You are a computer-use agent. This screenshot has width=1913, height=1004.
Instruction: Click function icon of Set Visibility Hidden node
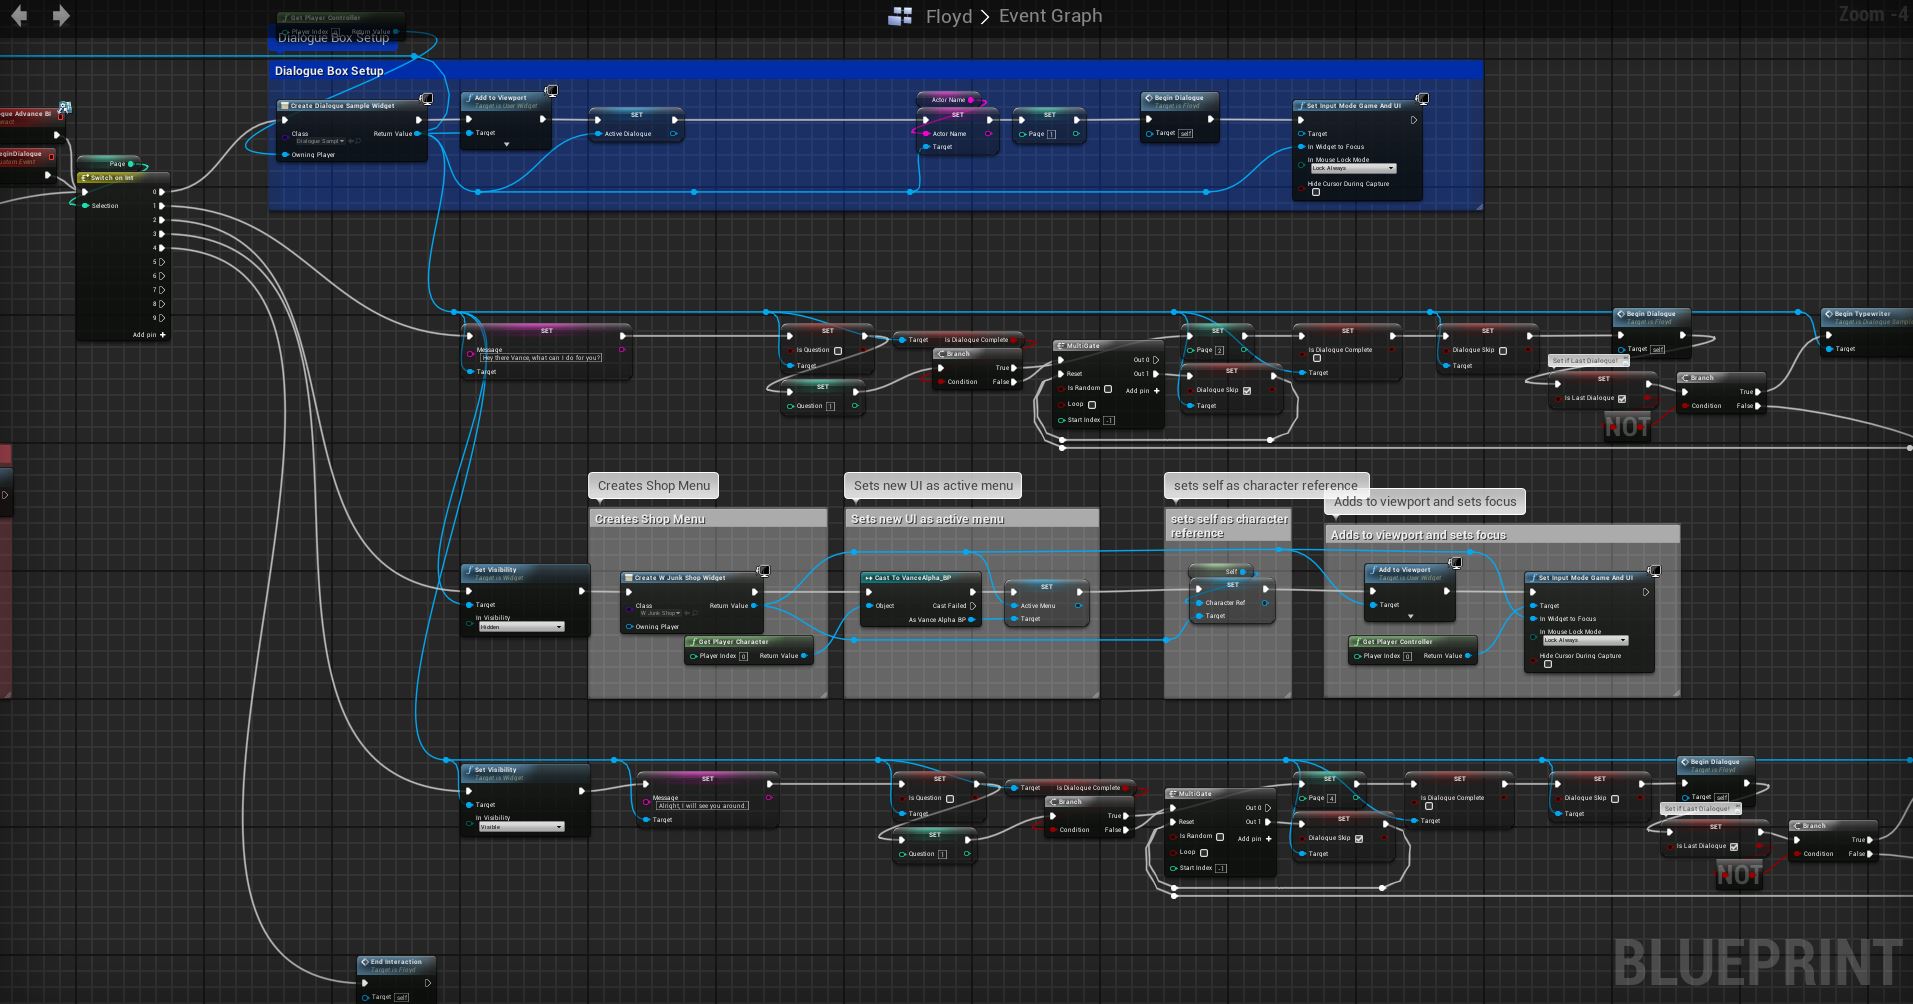click(x=469, y=570)
